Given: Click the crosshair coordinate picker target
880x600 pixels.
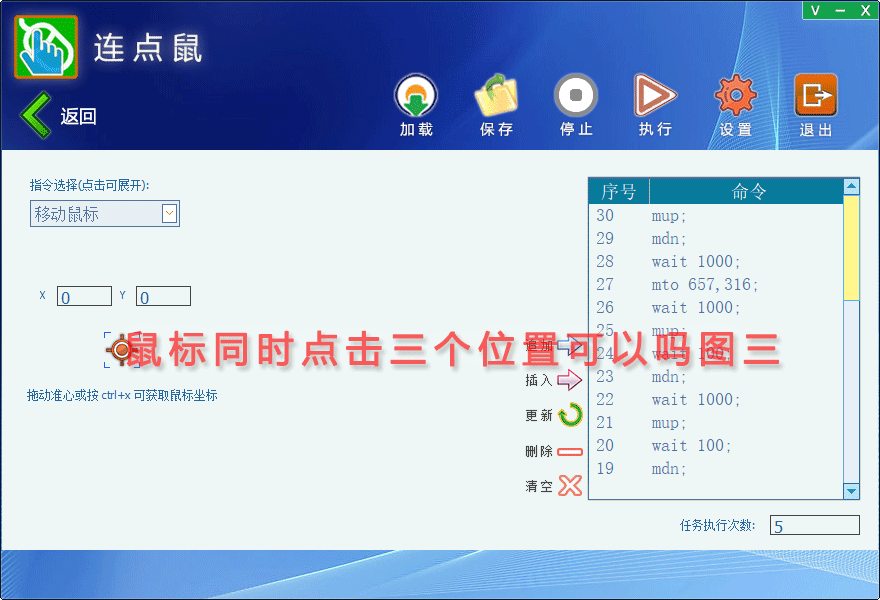Looking at the screenshot, I should coord(121,350).
